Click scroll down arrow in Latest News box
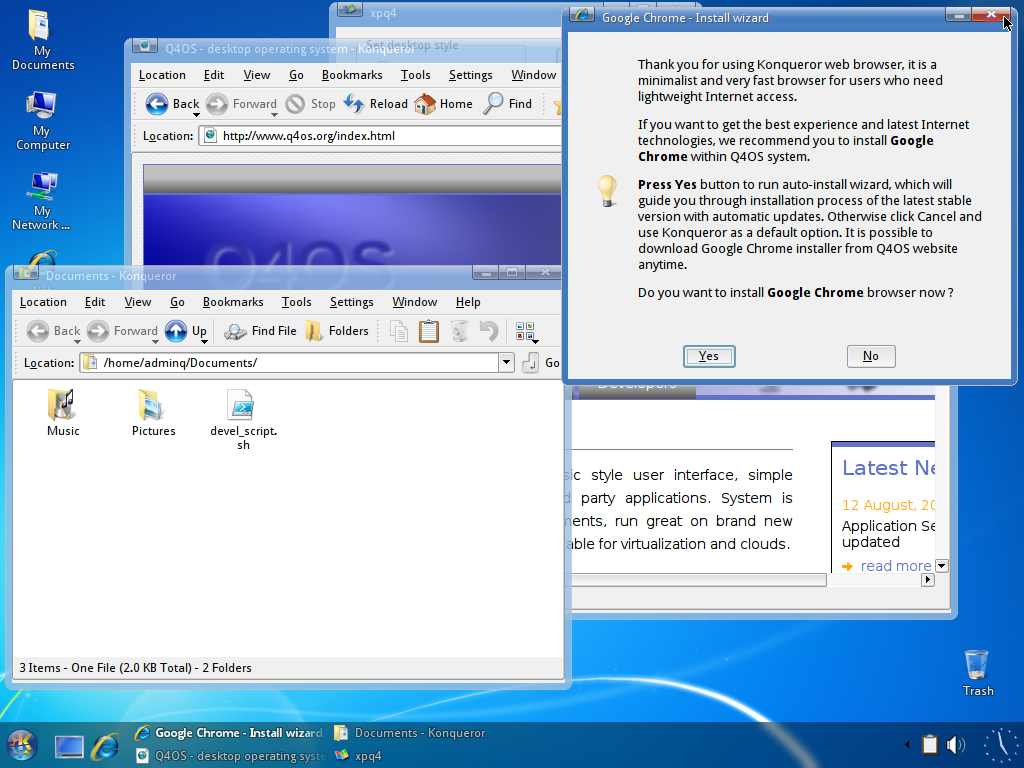This screenshot has height=768, width=1024. pyautogui.click(x=942, y=566)
